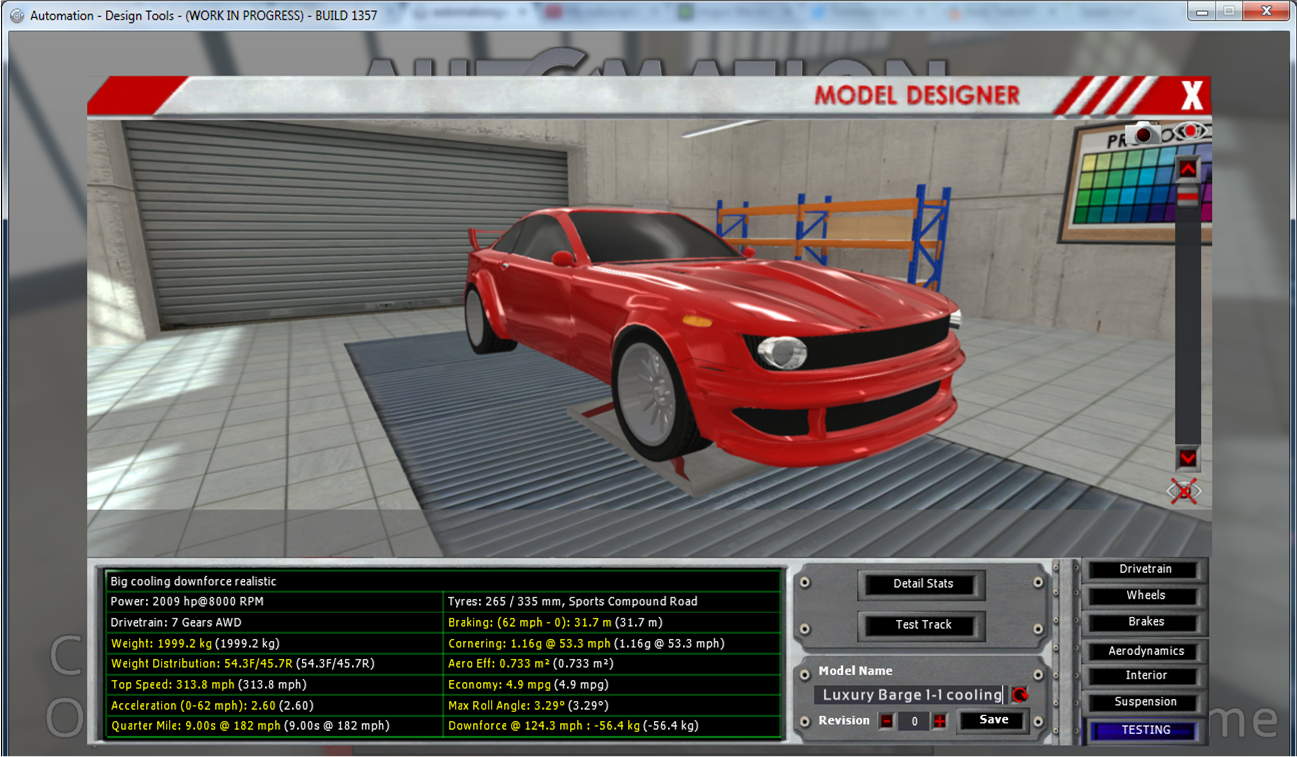Switch to the Wheels tab
The width and height of the screenshot is (1297, 757).
coord(1145,596)
